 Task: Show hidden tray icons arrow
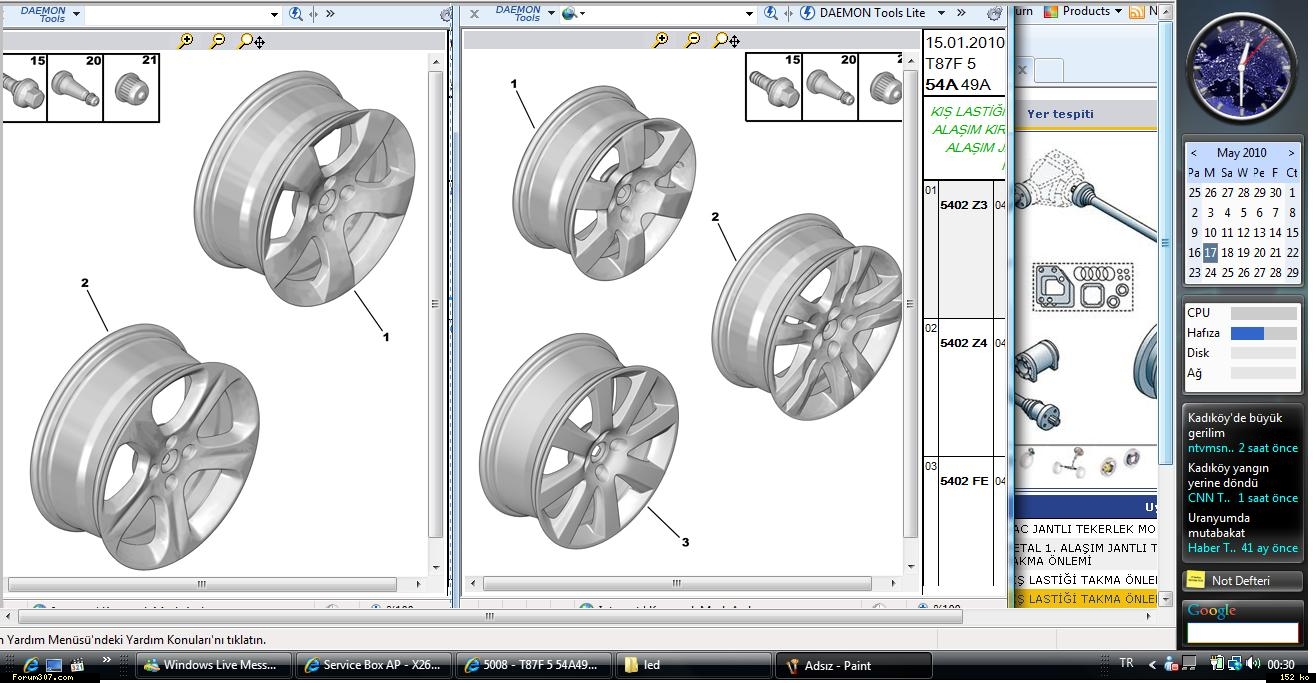(1152, 664)
